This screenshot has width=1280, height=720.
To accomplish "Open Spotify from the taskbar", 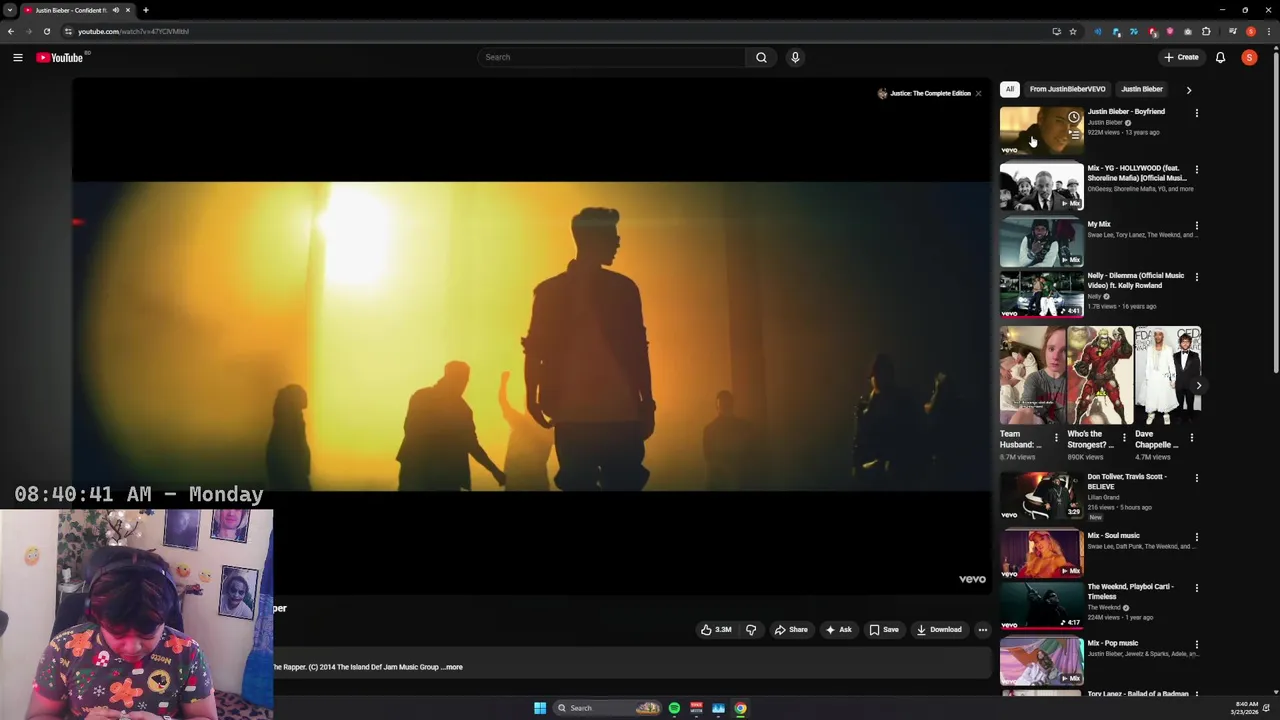I will (674, 708).
